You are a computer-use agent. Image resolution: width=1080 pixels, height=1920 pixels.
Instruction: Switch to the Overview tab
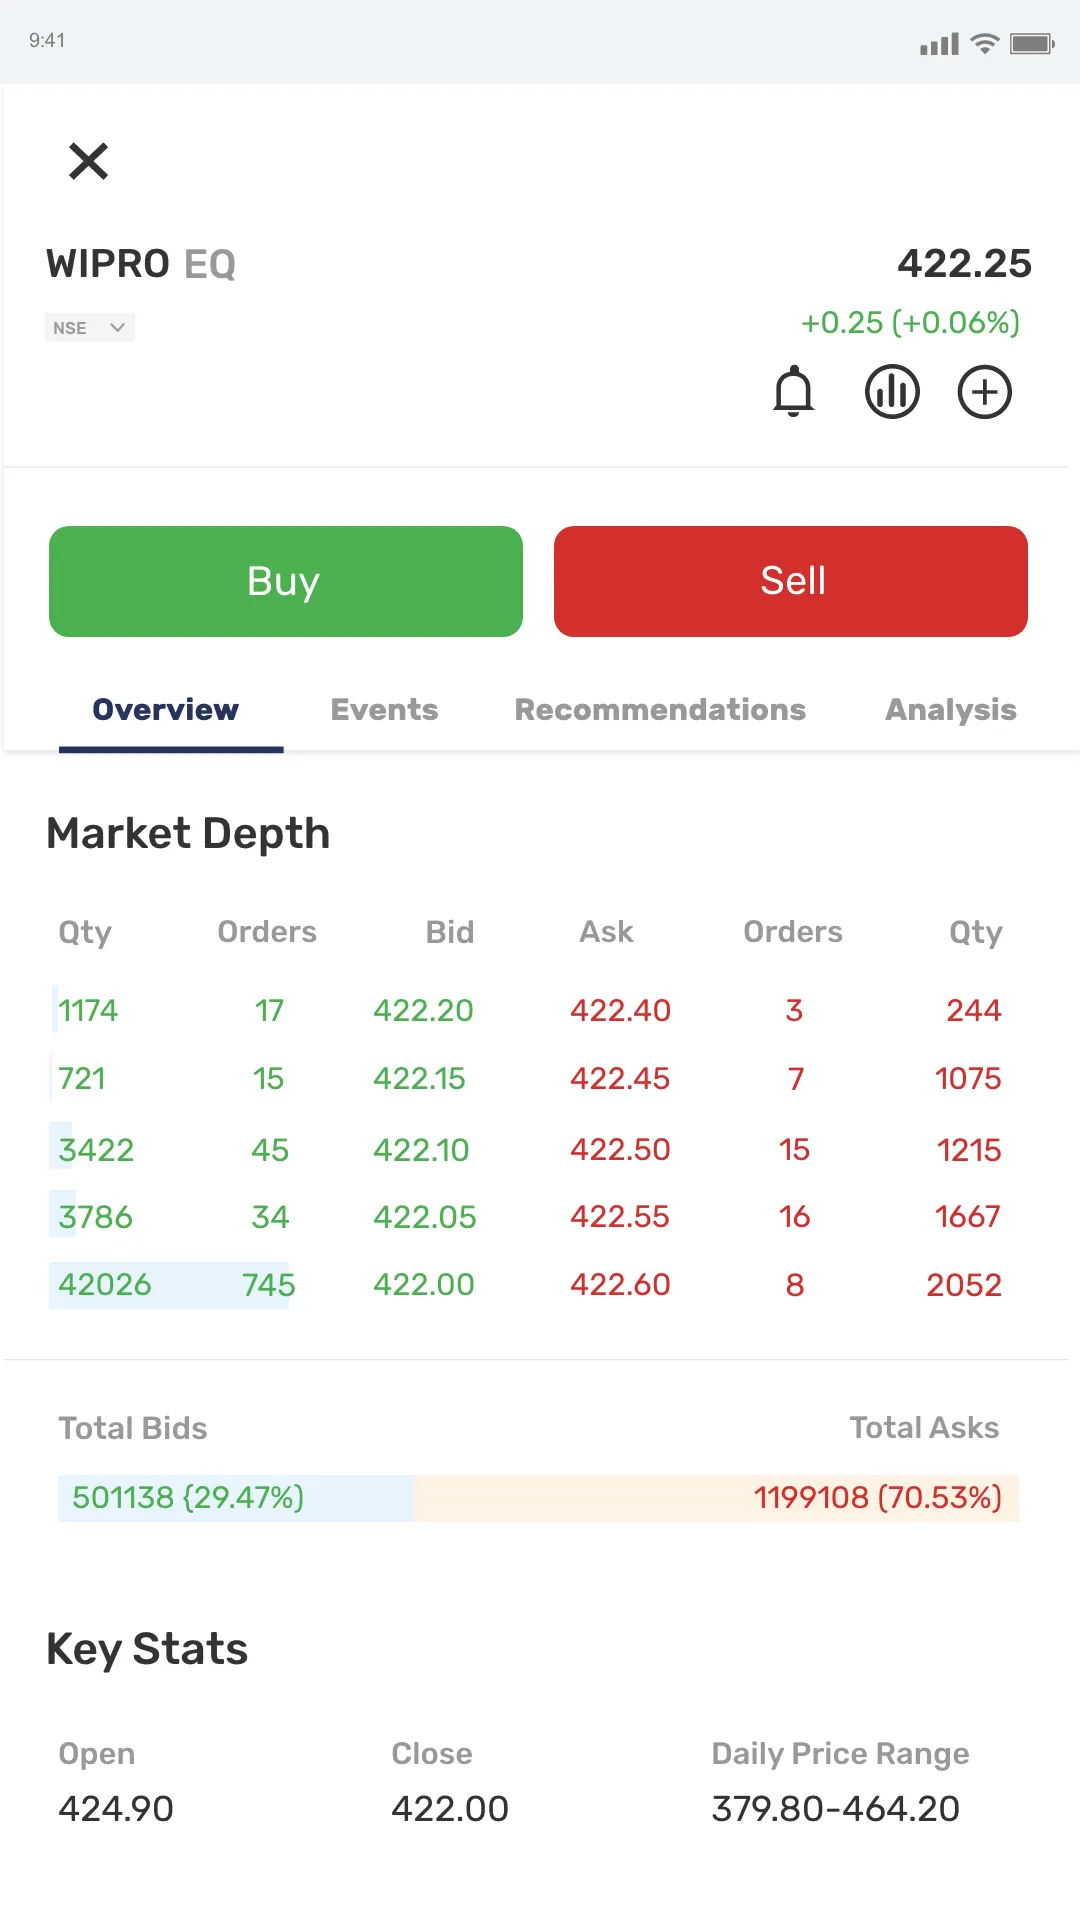tap(166, 710)
